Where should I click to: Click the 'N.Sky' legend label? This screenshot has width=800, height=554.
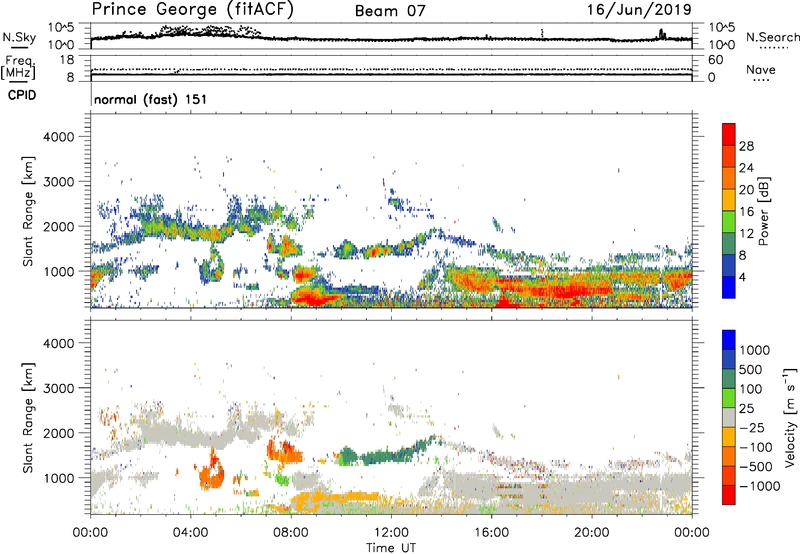19,37
